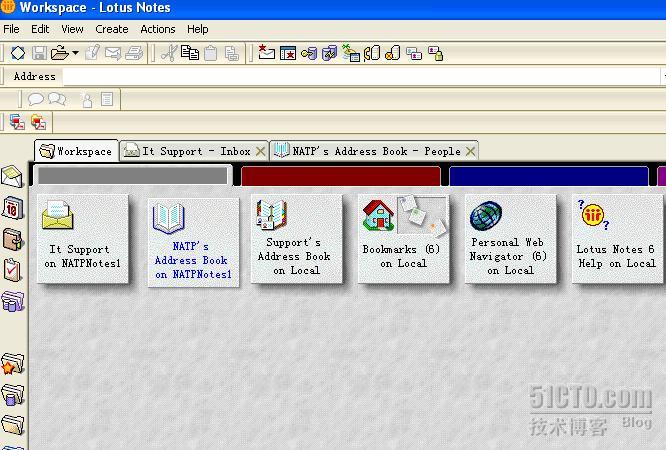Open the Edit menu
The image size is (666, 450).
click(x=40, y=29)
